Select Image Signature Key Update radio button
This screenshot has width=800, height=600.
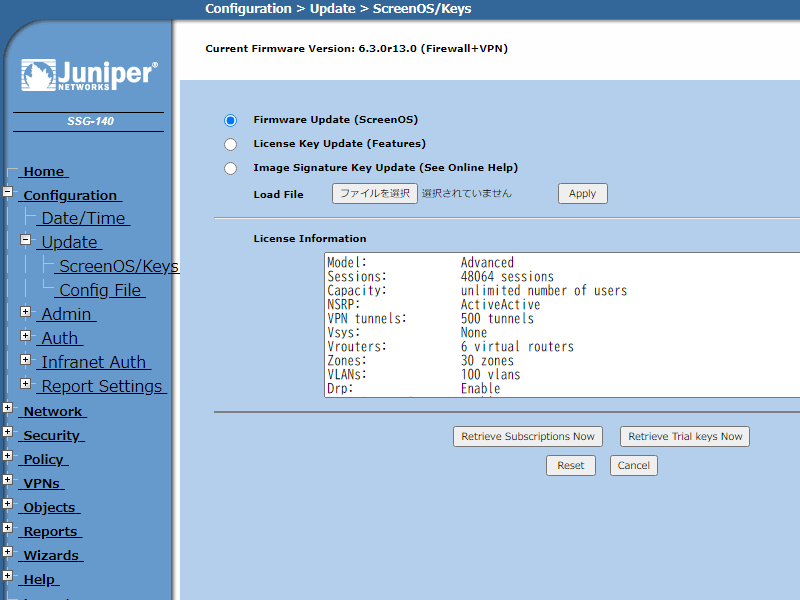click(231, 168)
